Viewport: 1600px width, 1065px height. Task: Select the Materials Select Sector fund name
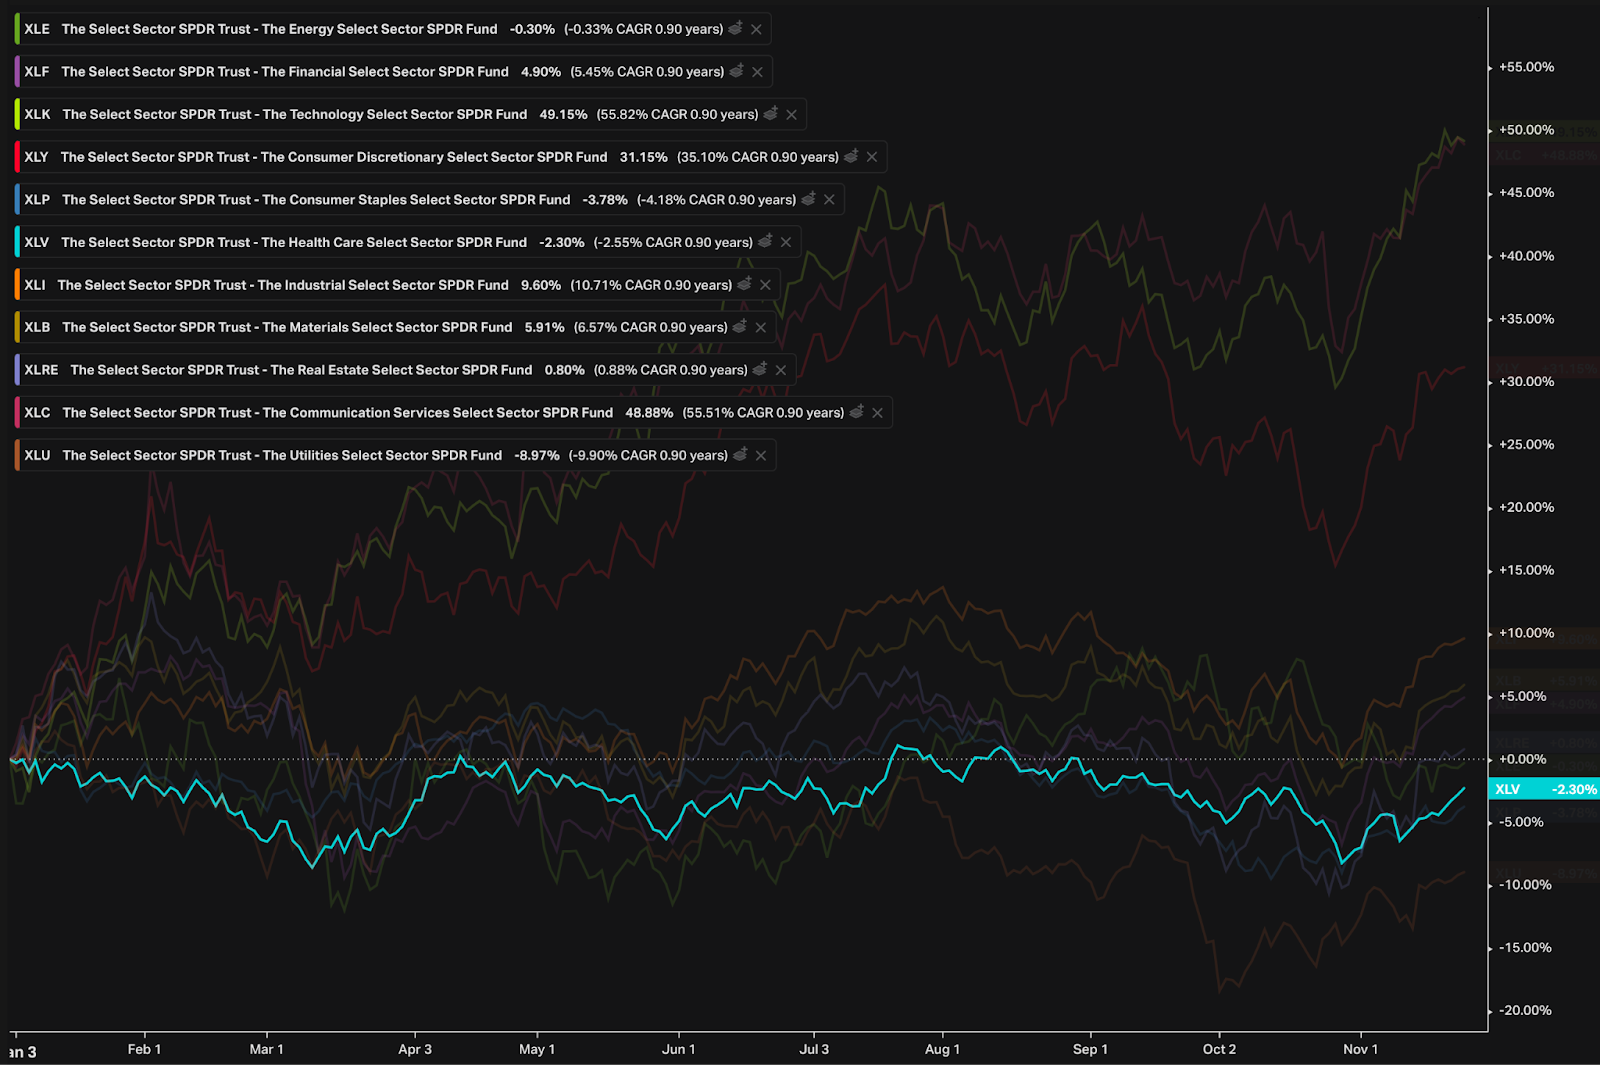click(x=287, y=327)
